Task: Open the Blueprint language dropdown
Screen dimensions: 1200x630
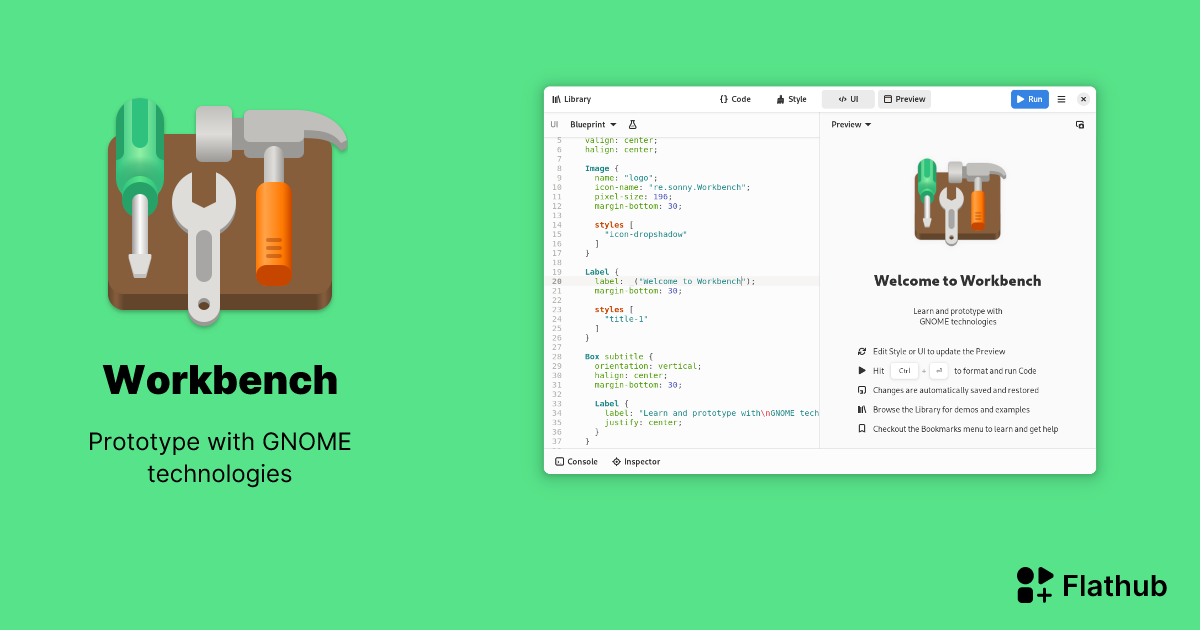Action: [x=592, y=124]
